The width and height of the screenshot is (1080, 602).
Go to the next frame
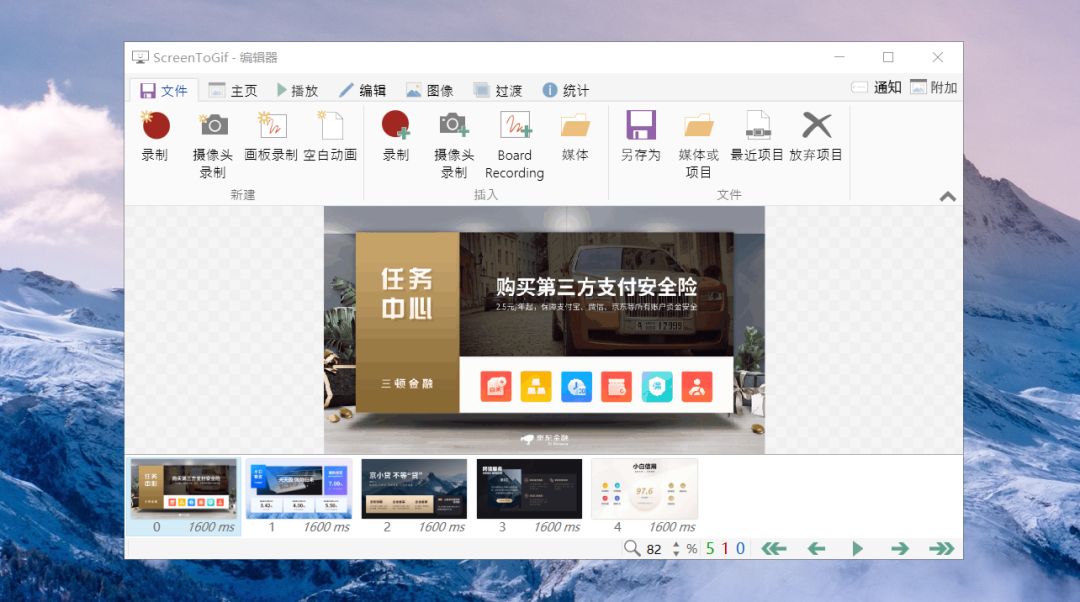click(x=900, y=548)
